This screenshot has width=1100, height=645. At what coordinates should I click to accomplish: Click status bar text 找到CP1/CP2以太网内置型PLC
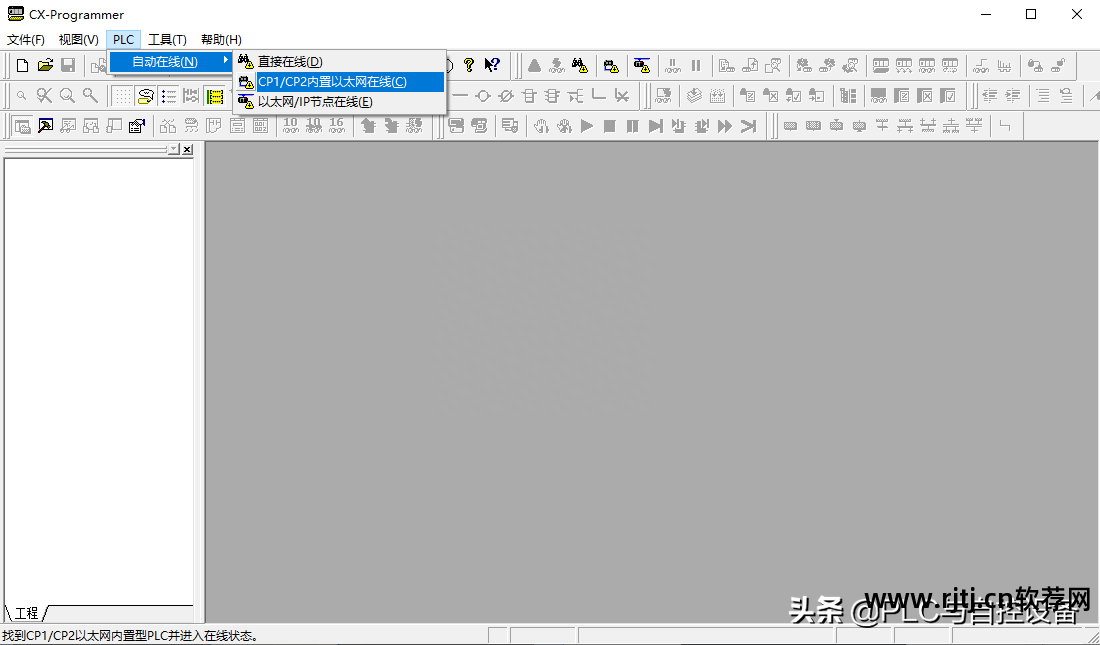point(130,637)
